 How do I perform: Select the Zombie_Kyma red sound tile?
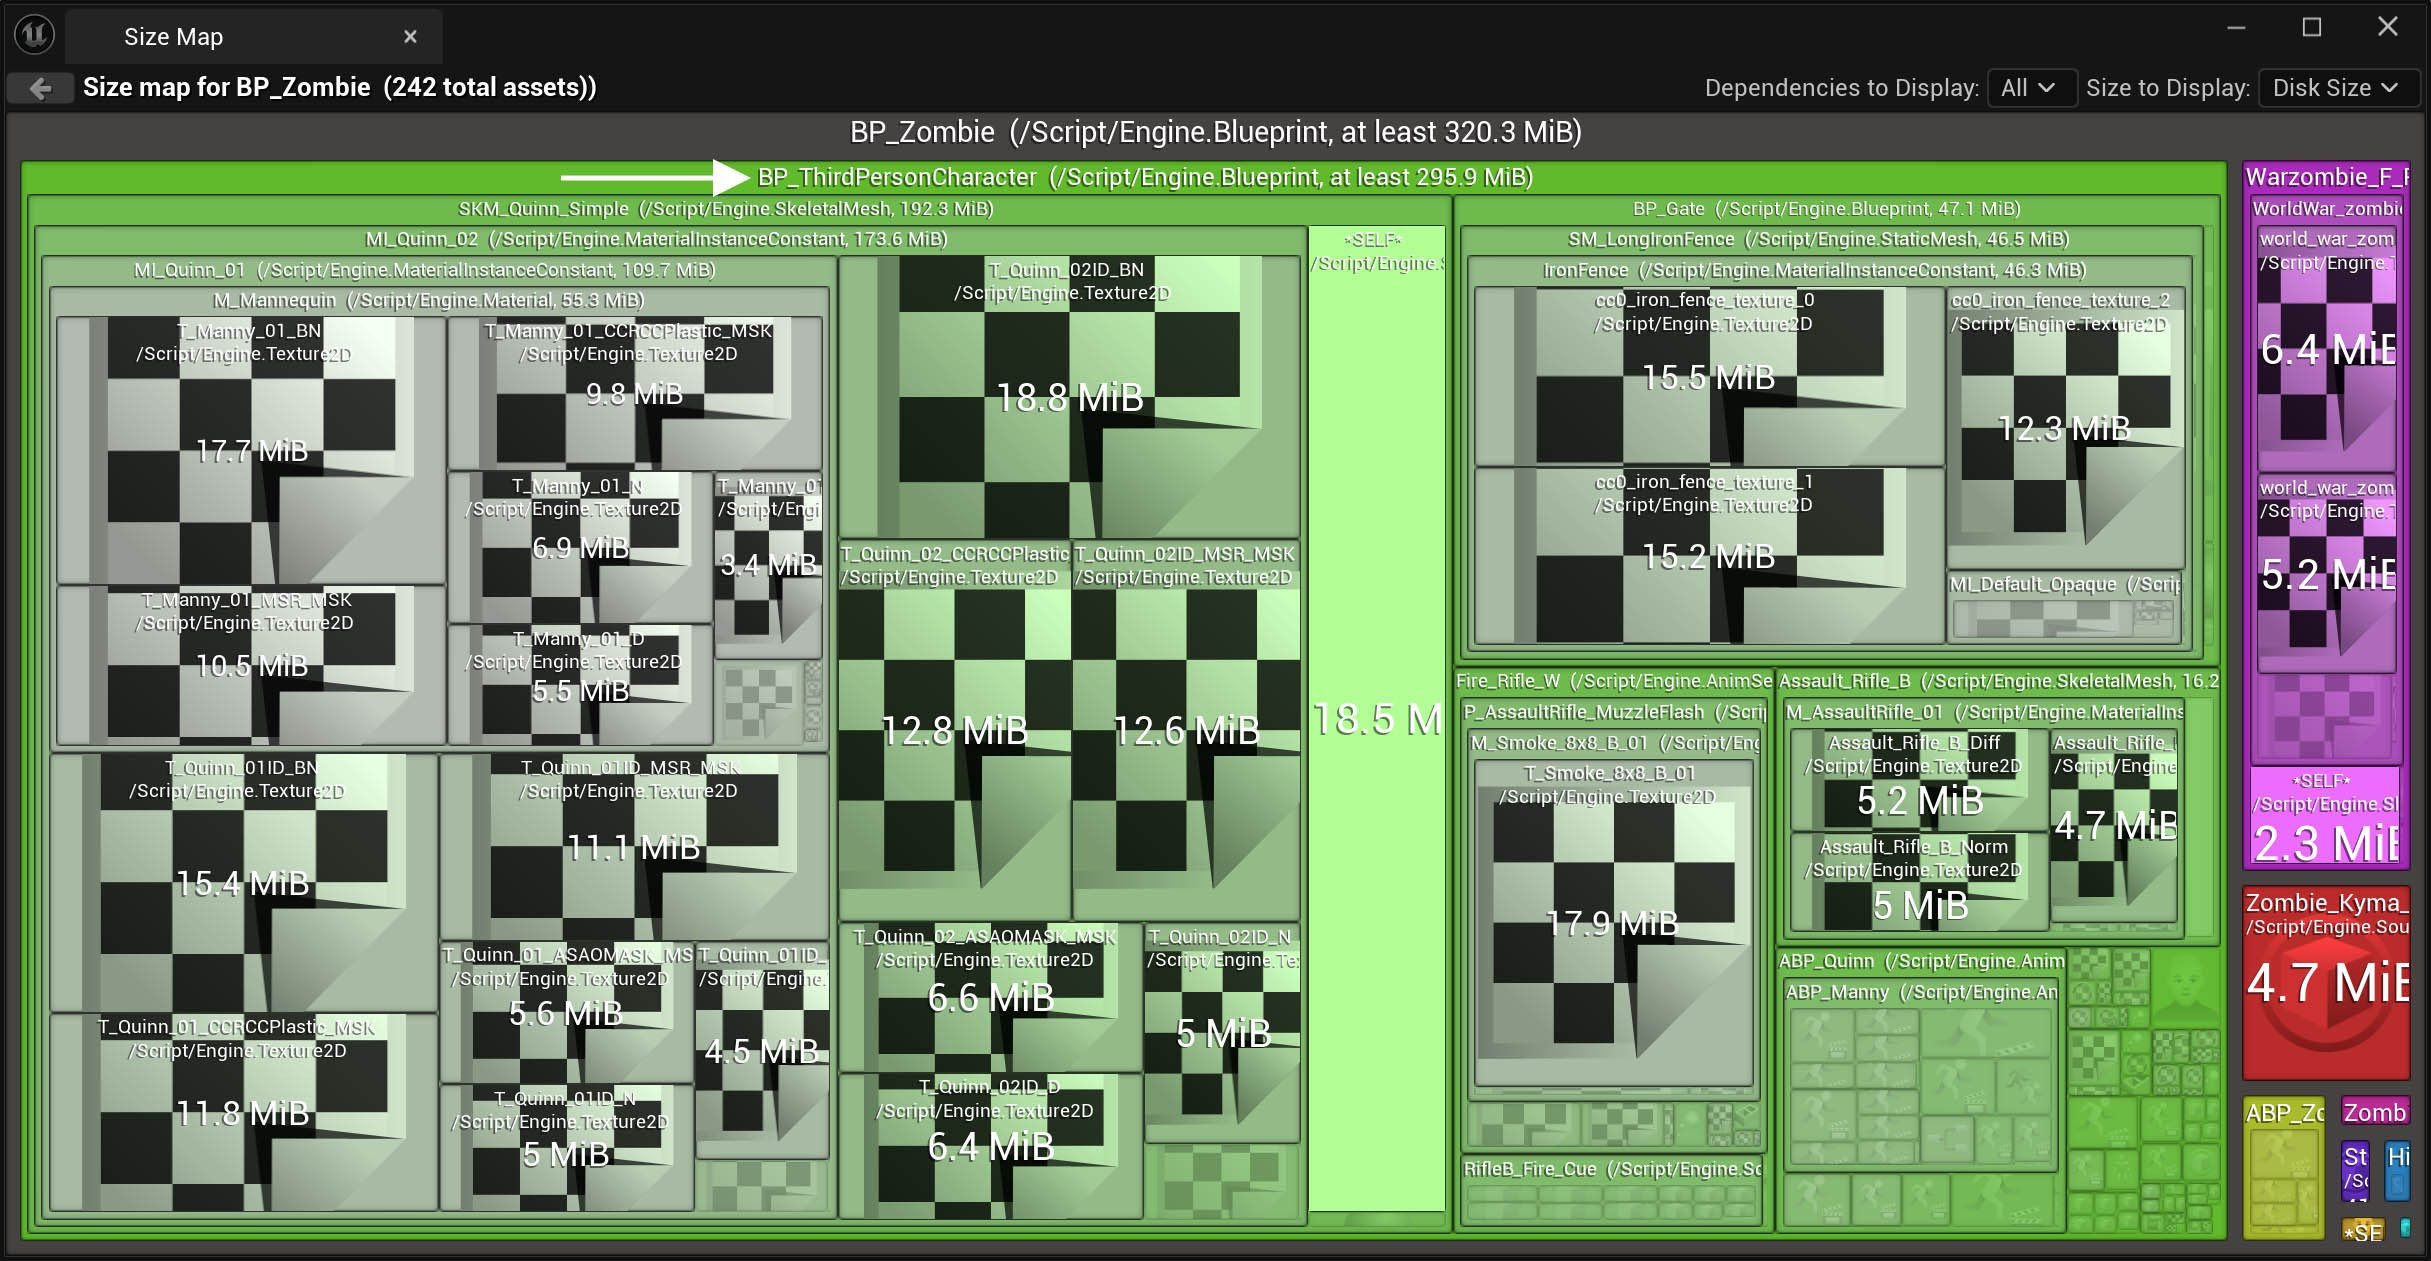[x=2326, y=982]
